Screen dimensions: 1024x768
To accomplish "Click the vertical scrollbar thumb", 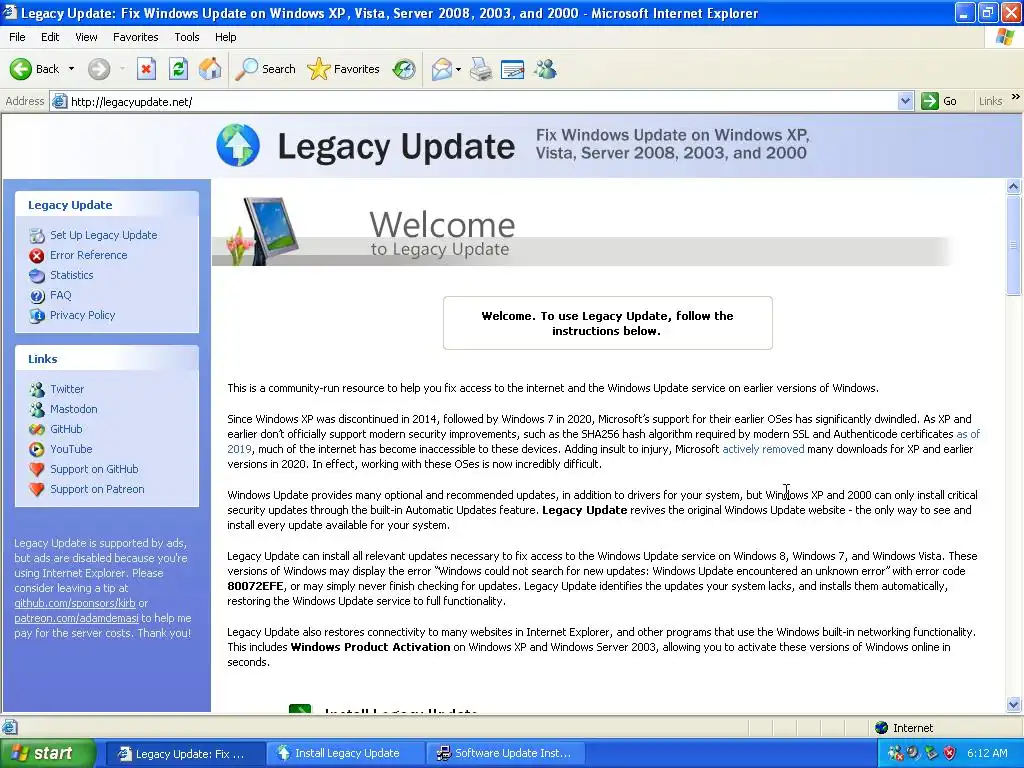I will point(1014,245).
